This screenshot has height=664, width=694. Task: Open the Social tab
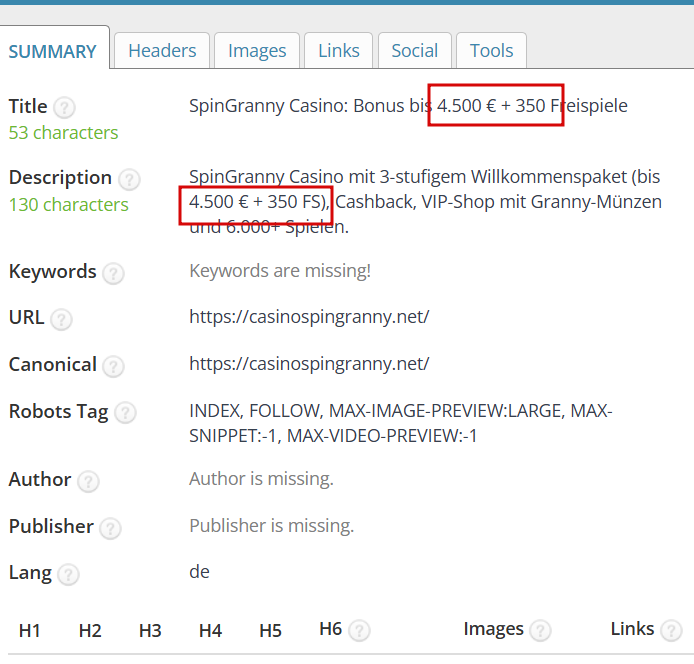tap(415, 50)
